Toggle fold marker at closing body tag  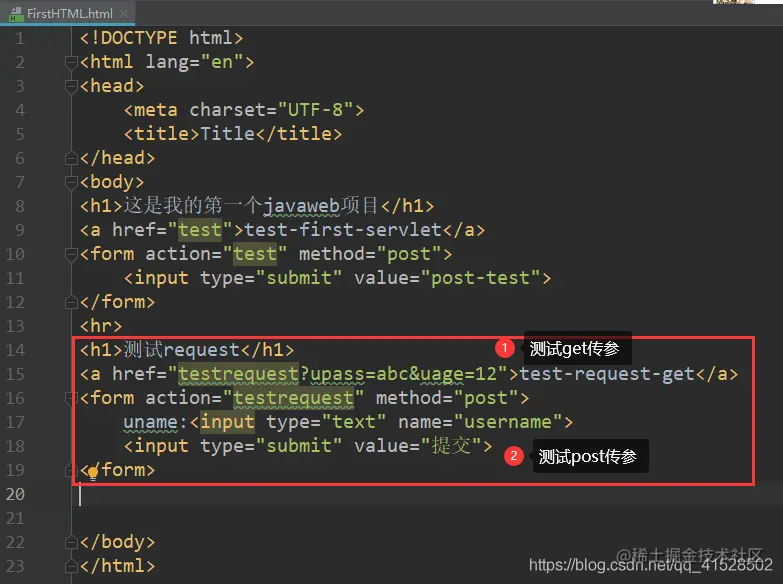click(70, 542)
